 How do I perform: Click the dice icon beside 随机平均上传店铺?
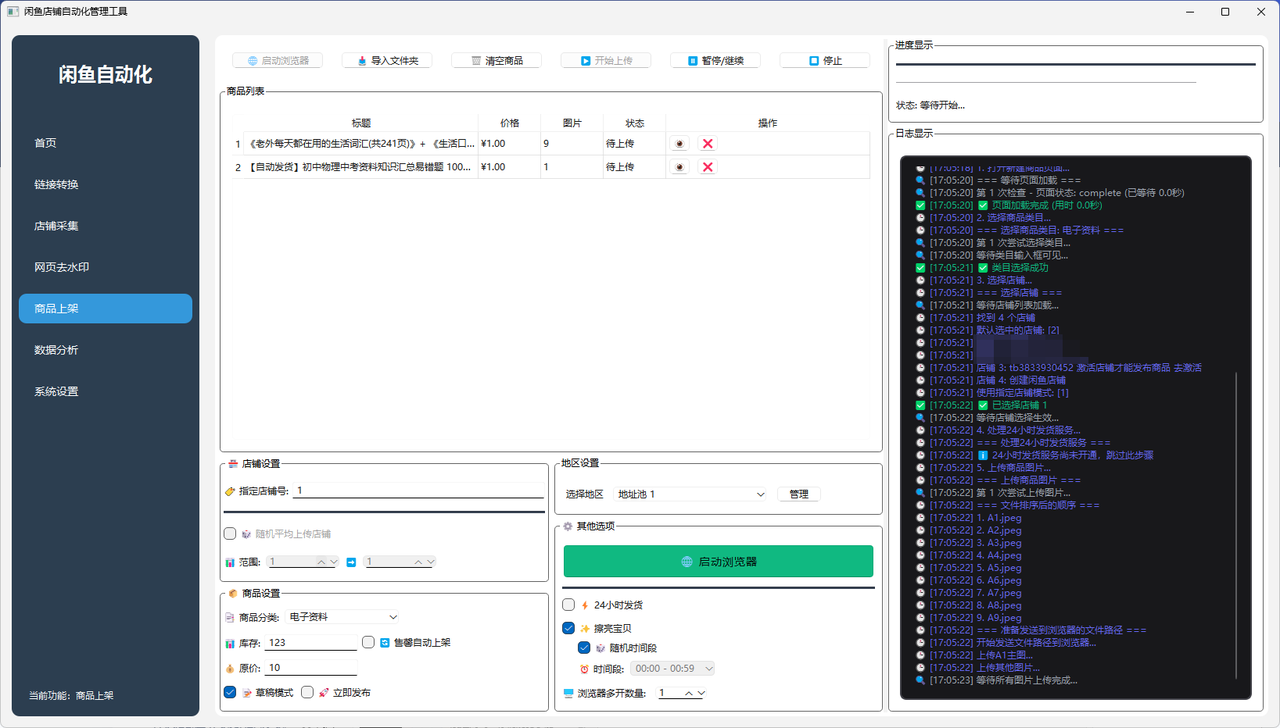coord(246,534)
